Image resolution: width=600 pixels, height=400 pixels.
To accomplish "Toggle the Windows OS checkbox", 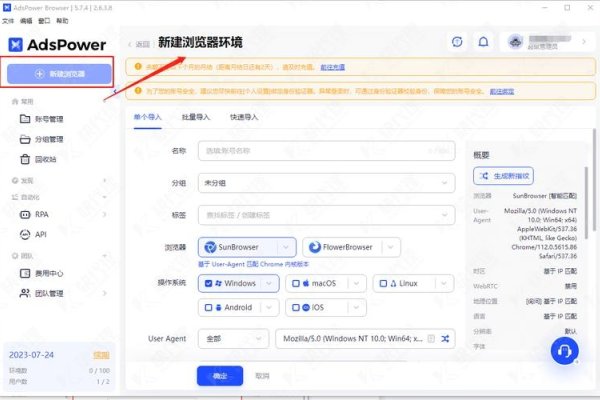I will (x=209, y=284).
